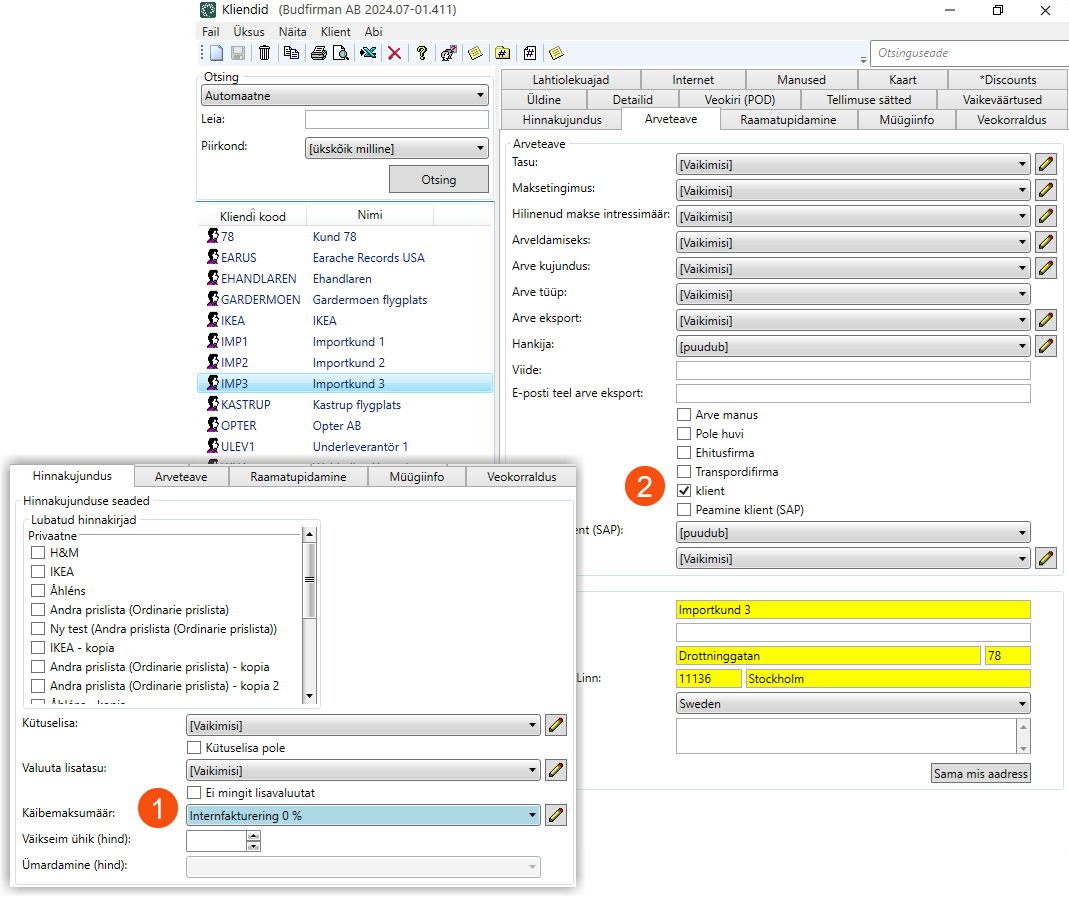Click the Sama mis aadress button

980,773
